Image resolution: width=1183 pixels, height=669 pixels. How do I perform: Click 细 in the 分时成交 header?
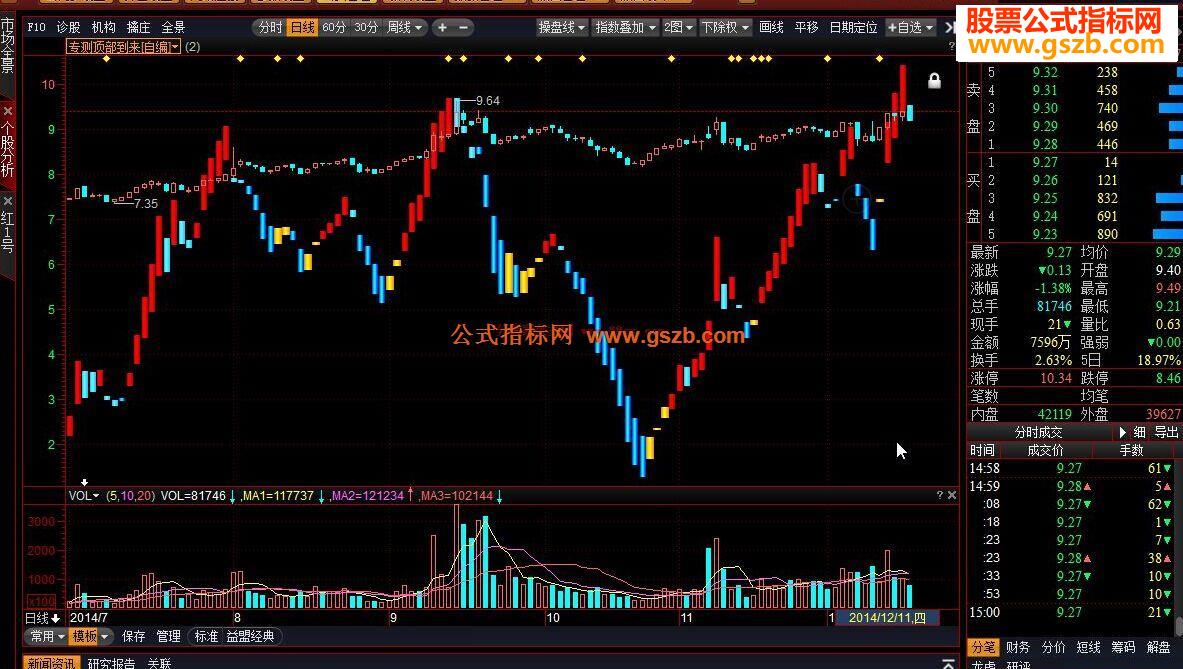click(1141, 432)
